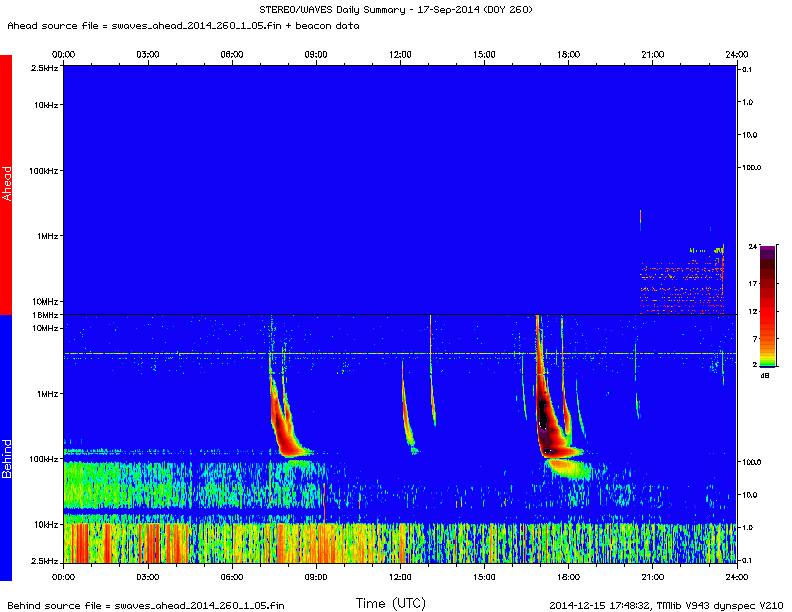Click the 2.5kHz label of the Behind panel
Screen dimensions: 792x612
coord(44,561)
